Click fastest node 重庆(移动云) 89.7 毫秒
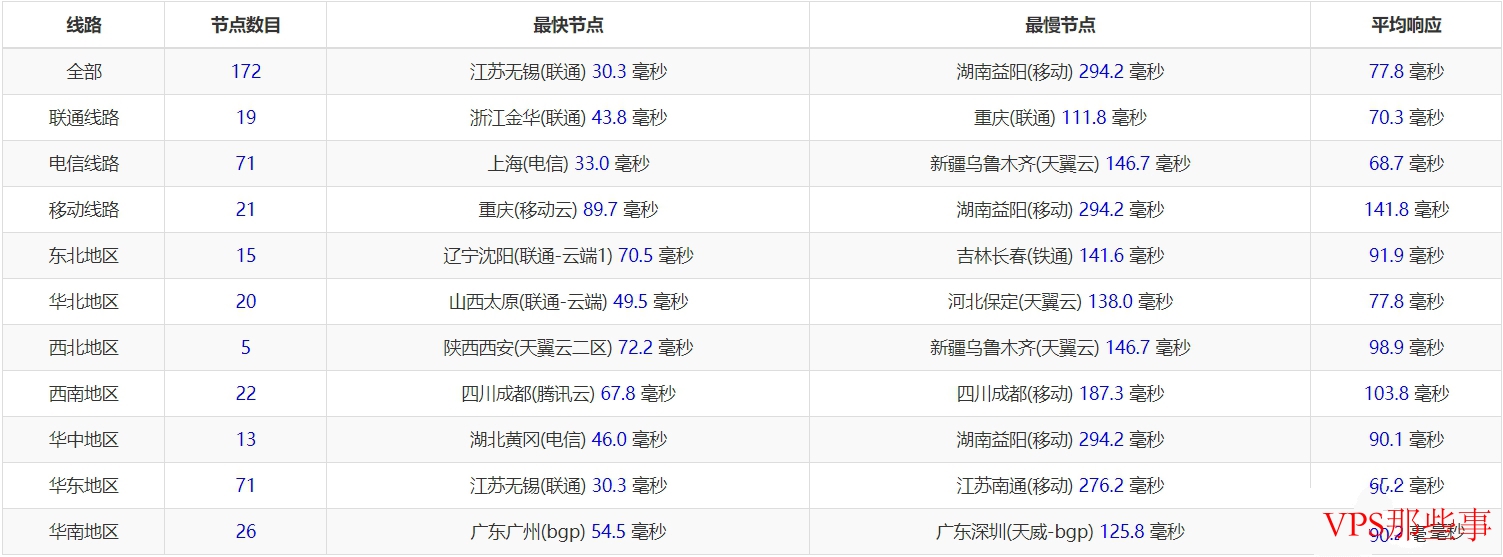Viewport: 1503px width, 557px height. 568,210
